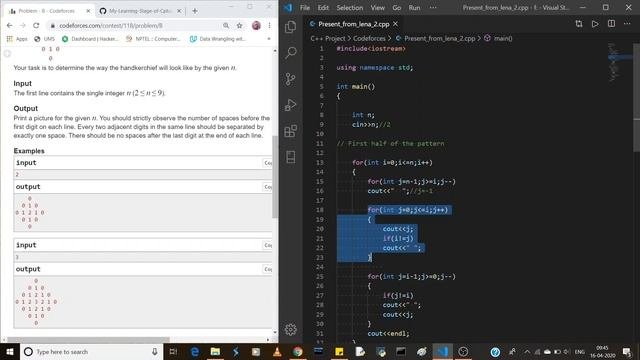Open the Extensions view

[291, 131]
